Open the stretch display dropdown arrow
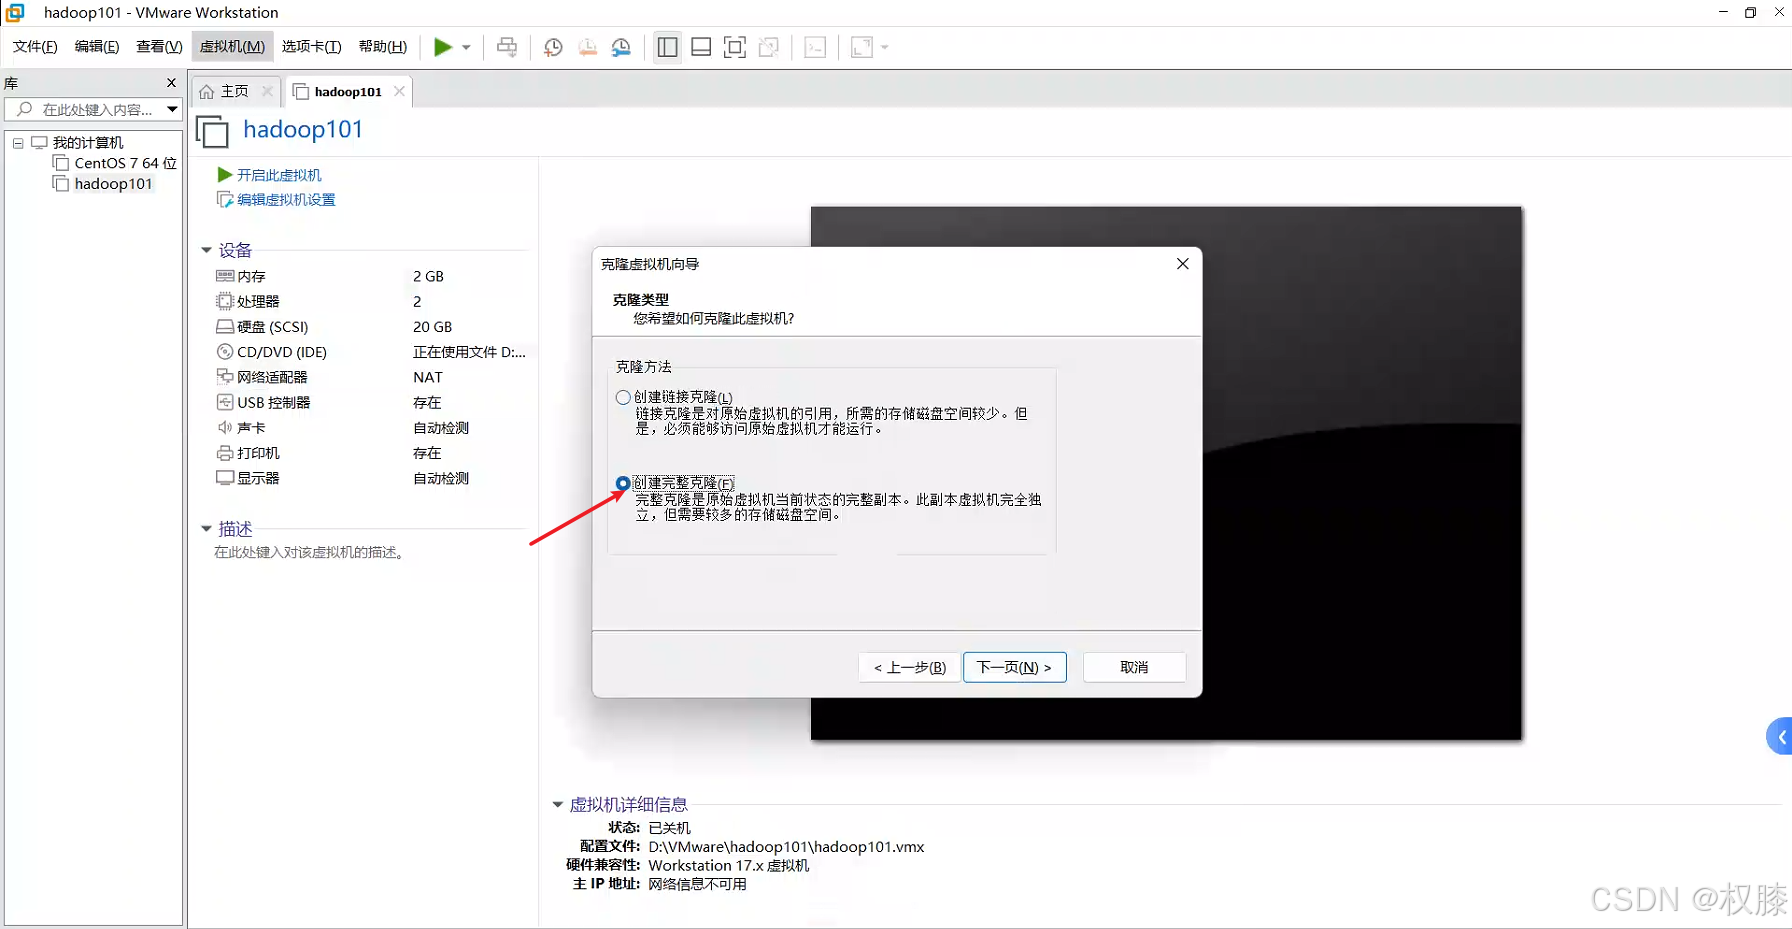The image size is (1792, 929). click(885, 47)
